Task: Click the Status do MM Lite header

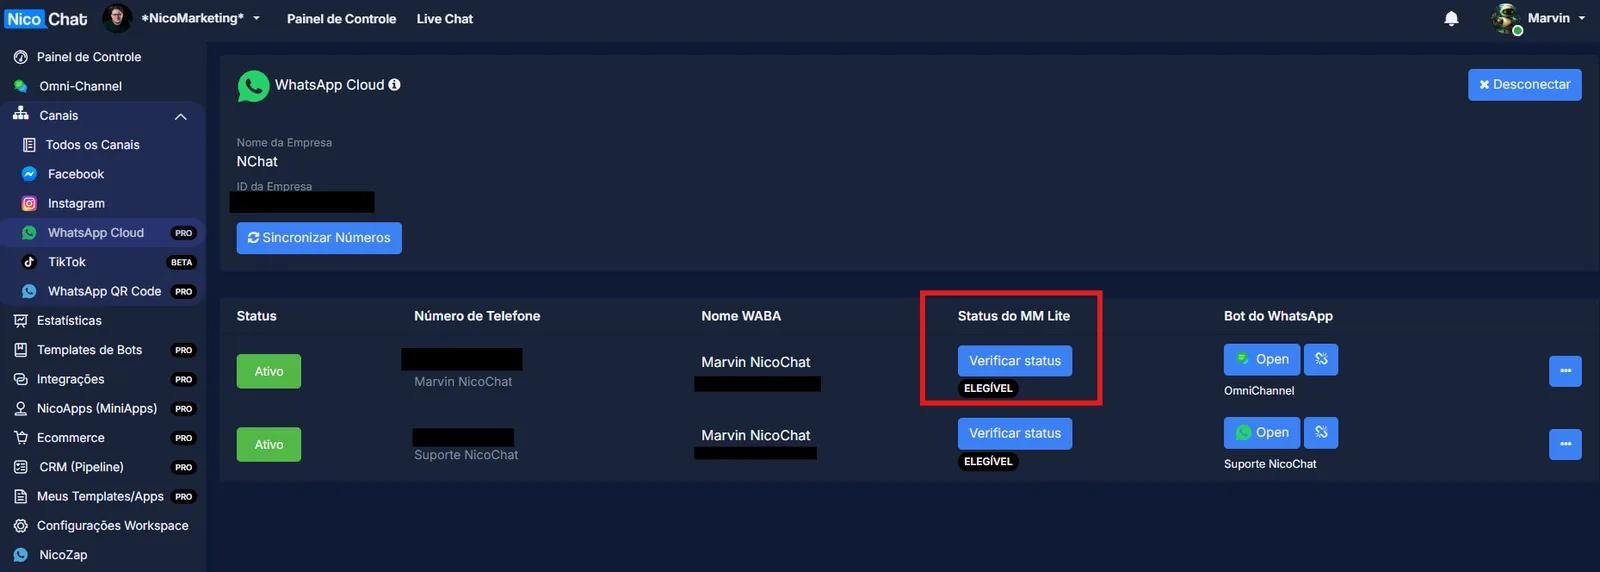Action: (1014, 316)
